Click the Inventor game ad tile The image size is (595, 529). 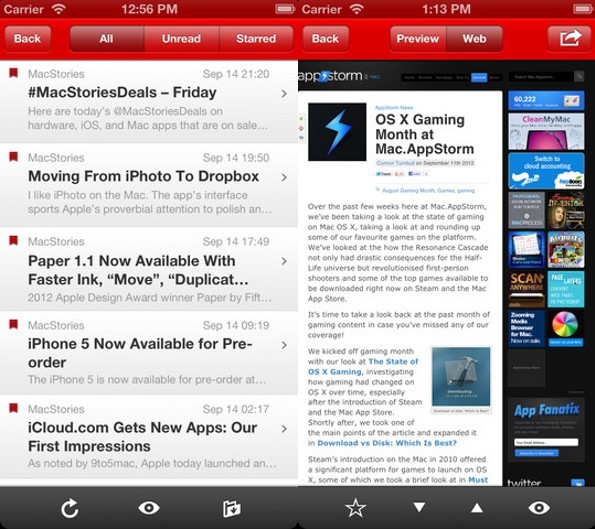coord(566,210)
